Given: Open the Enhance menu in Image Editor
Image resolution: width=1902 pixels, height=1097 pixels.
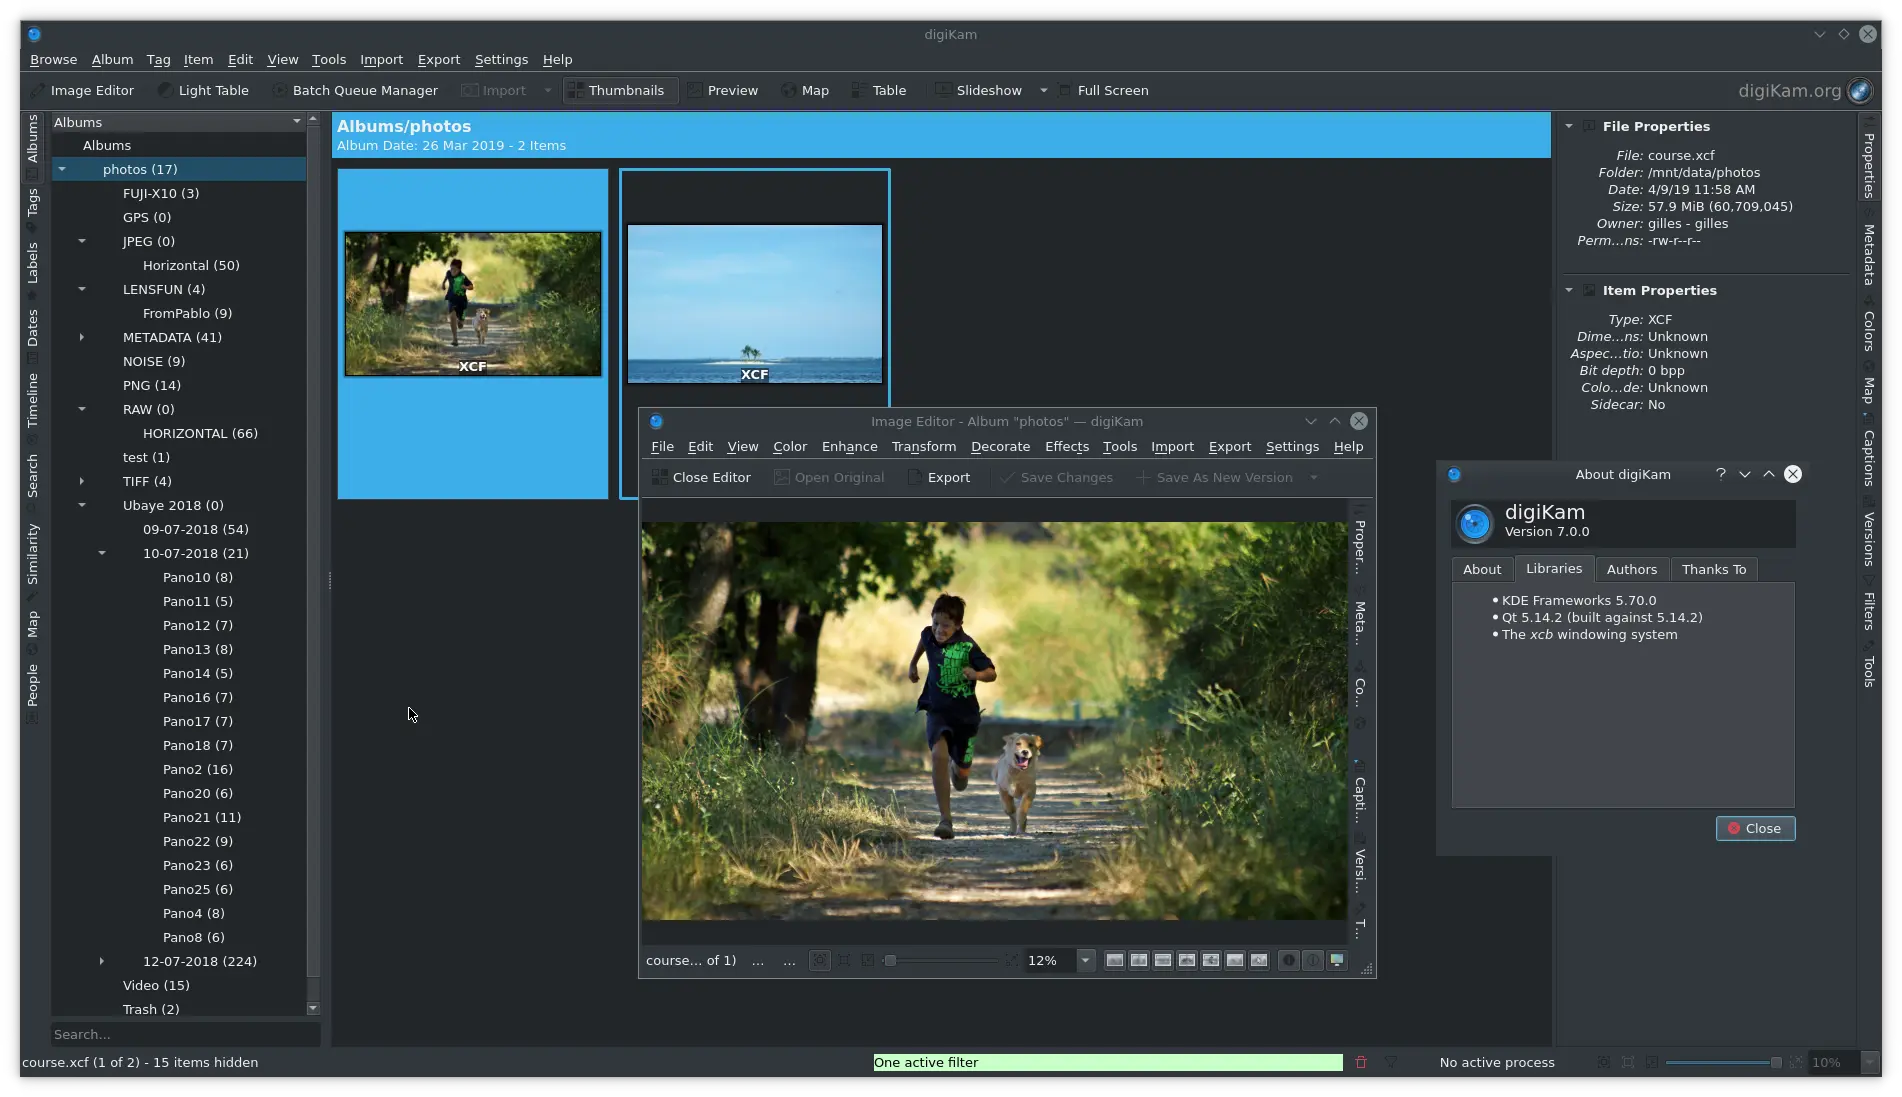Looking at the screenshot, I should (x=849, y=447).
